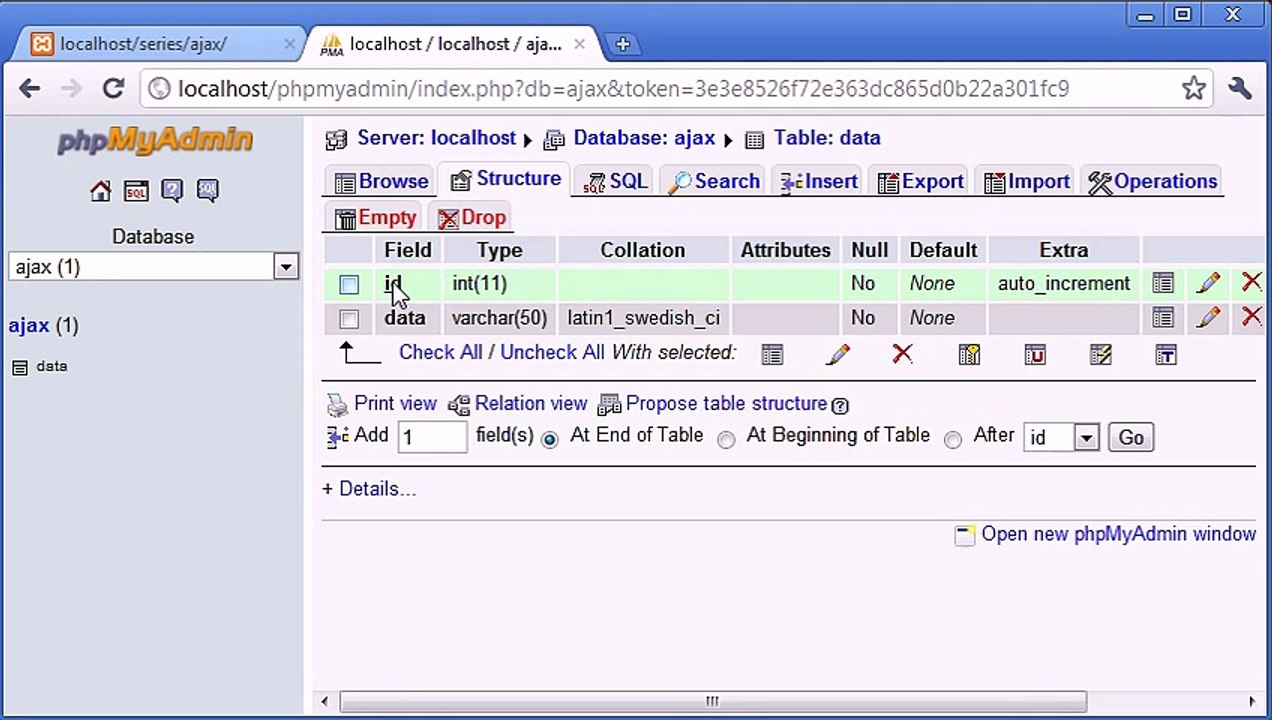Open the After field dropdown showing id
This screenshot has width=1272, height=720.
pos(1061,438)
